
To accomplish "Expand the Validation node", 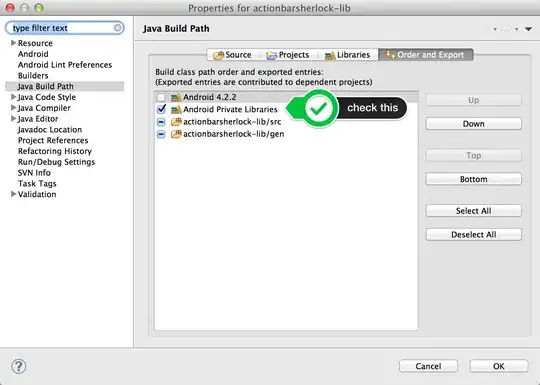I will 13,194.
